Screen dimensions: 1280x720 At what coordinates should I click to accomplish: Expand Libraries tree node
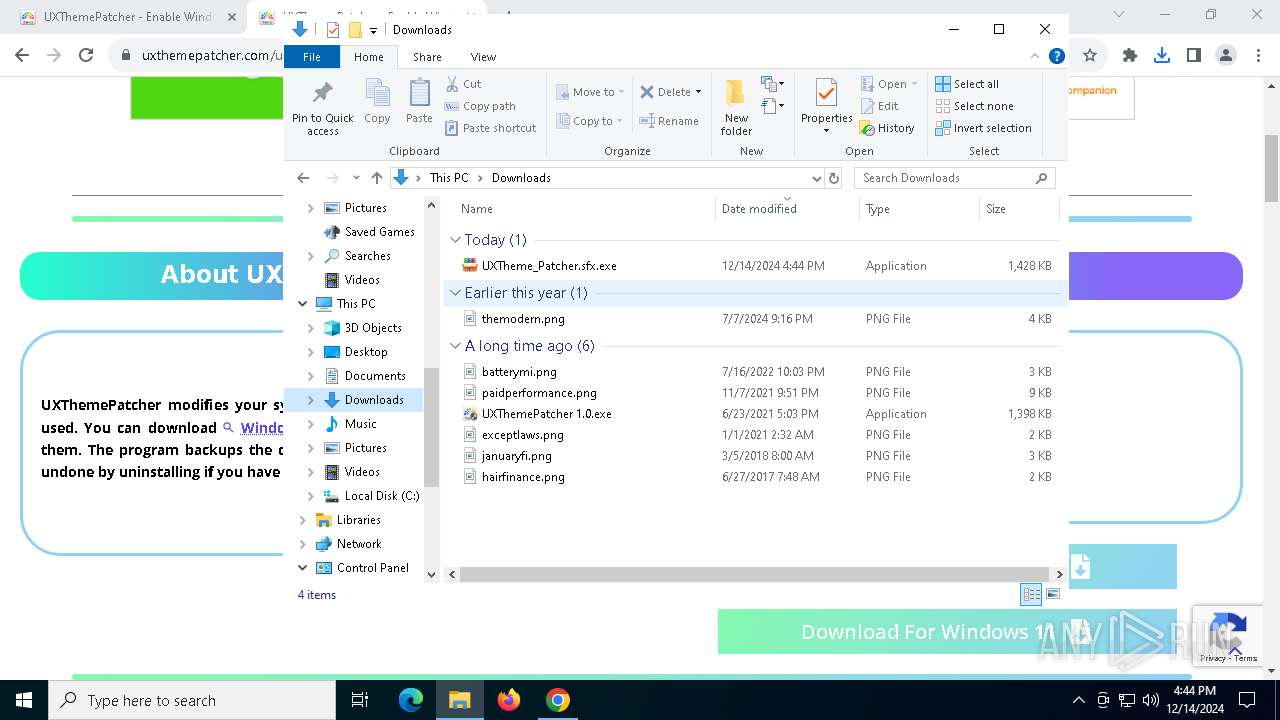pos(303,520)
